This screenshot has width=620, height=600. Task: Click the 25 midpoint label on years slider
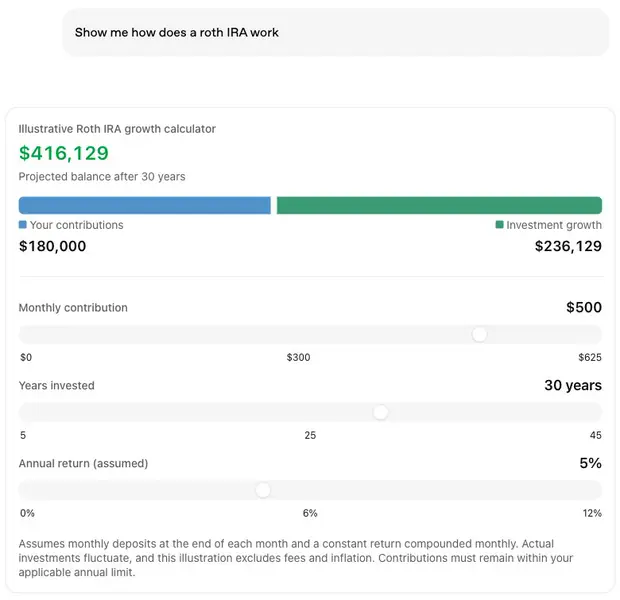coord(310,435)
